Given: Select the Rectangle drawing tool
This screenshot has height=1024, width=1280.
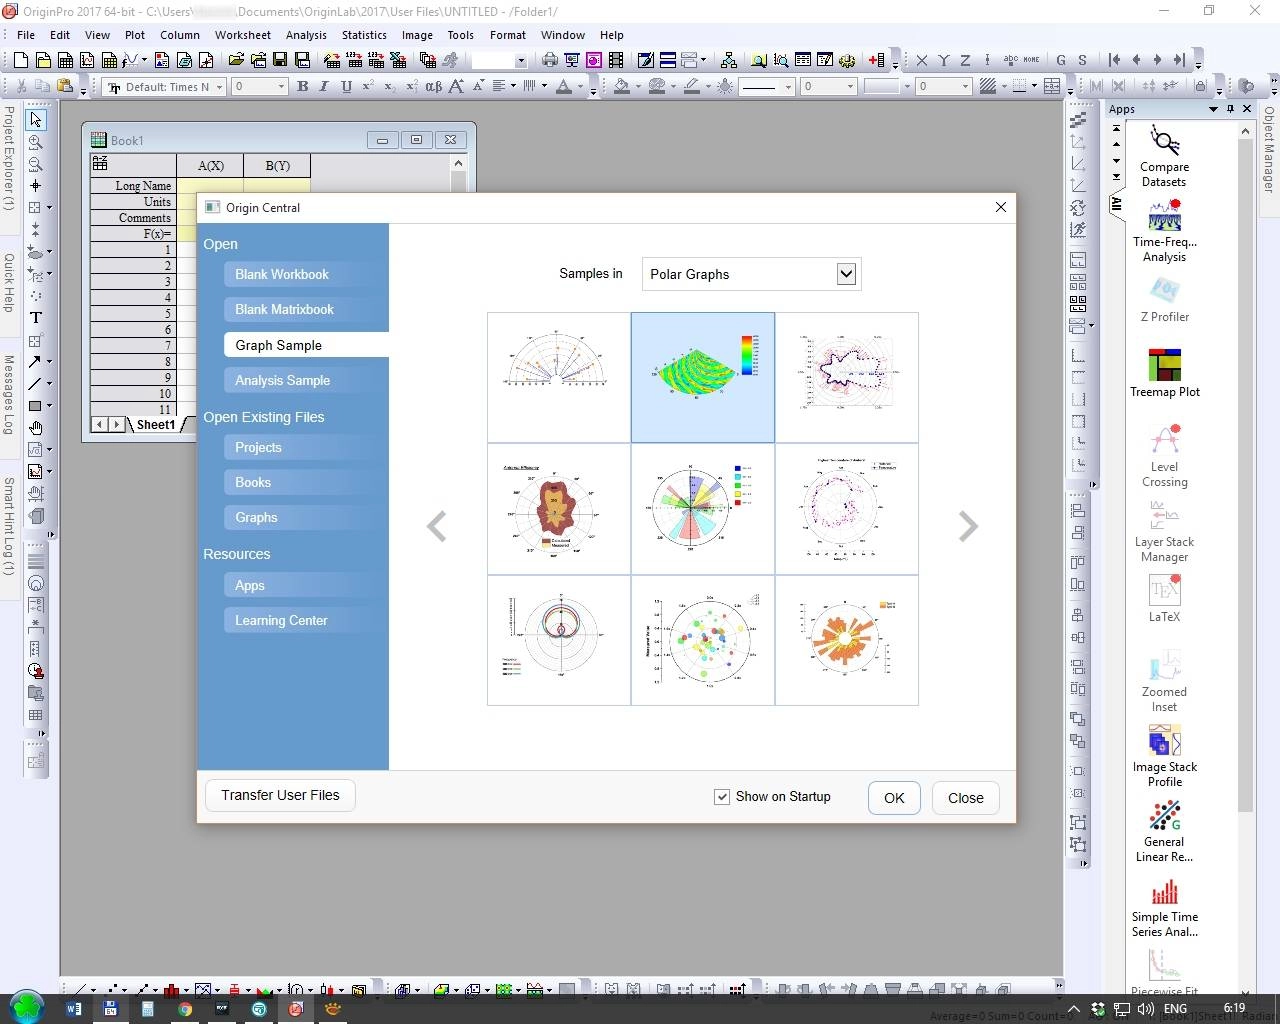Looking at the screenshot, I should [34, 406].
